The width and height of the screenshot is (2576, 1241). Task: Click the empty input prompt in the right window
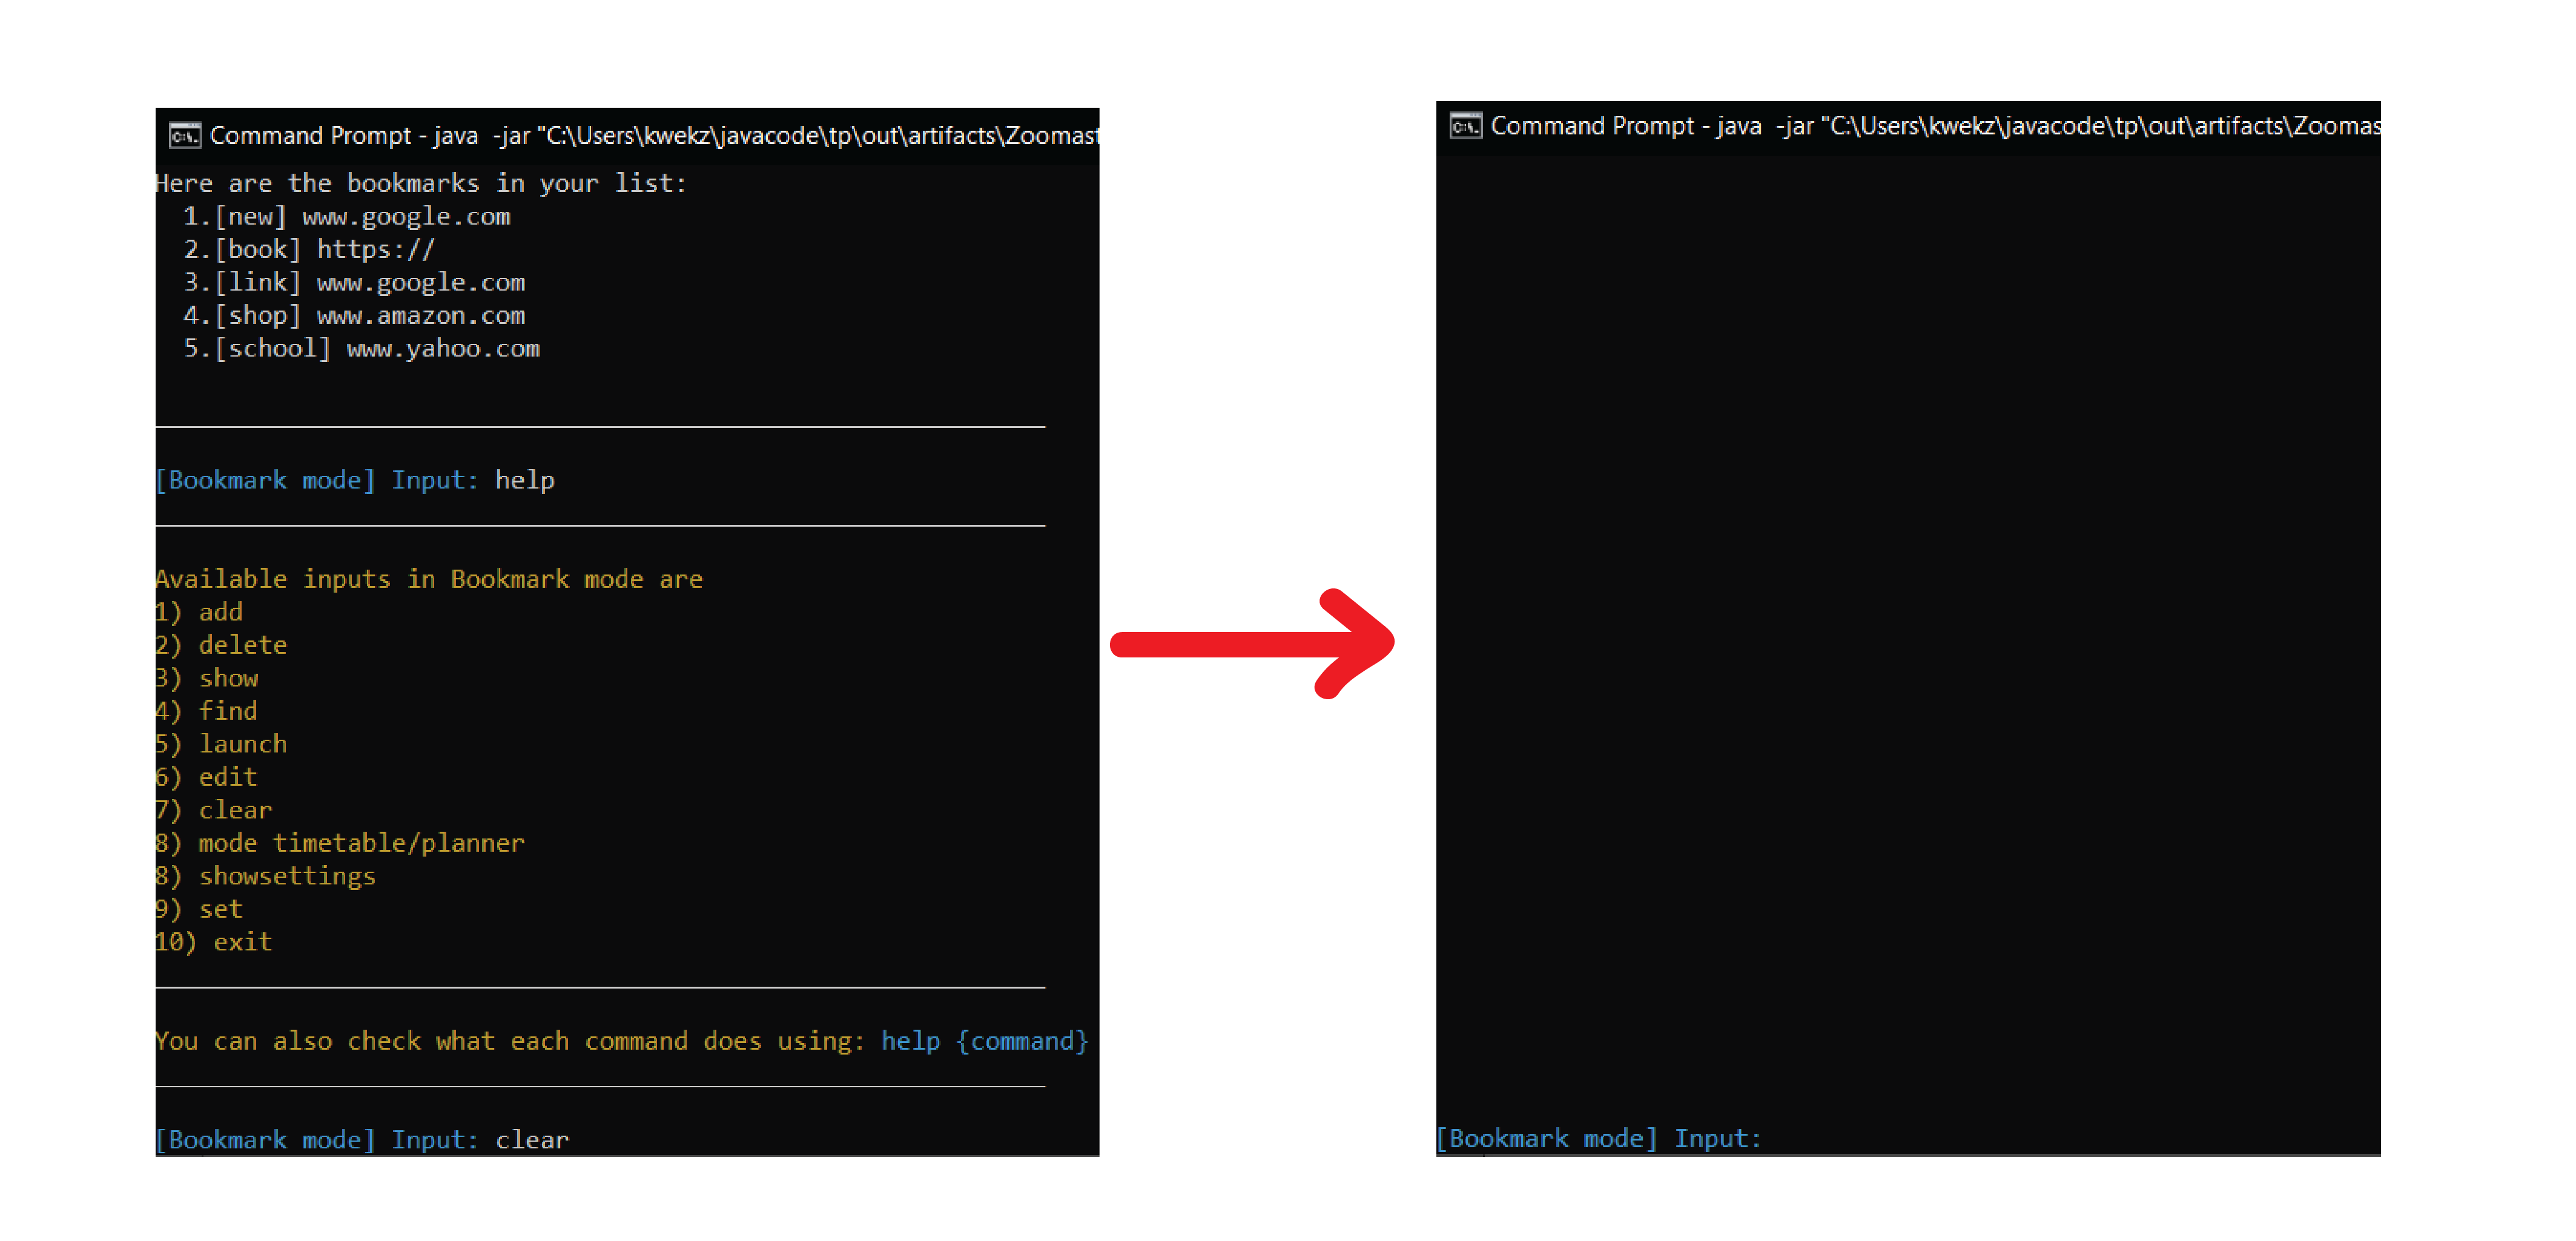pyautogui.click(x=1598, y=1138)
